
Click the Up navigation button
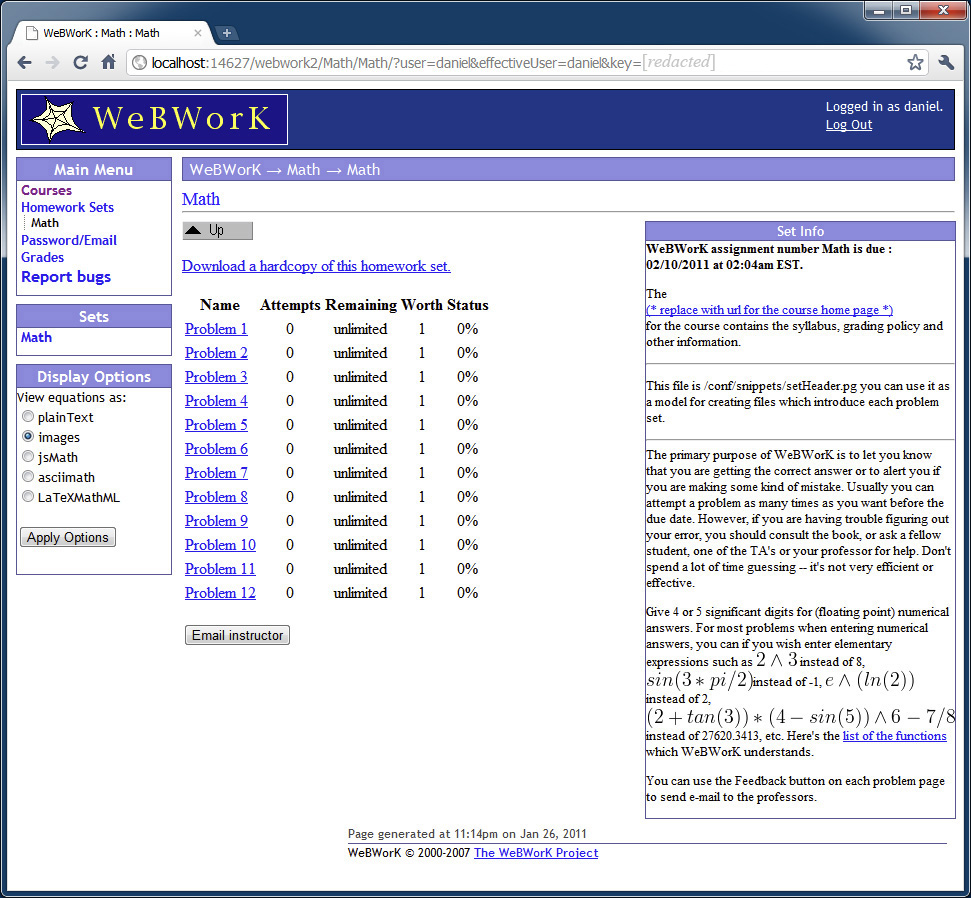(x=217, y=230)
